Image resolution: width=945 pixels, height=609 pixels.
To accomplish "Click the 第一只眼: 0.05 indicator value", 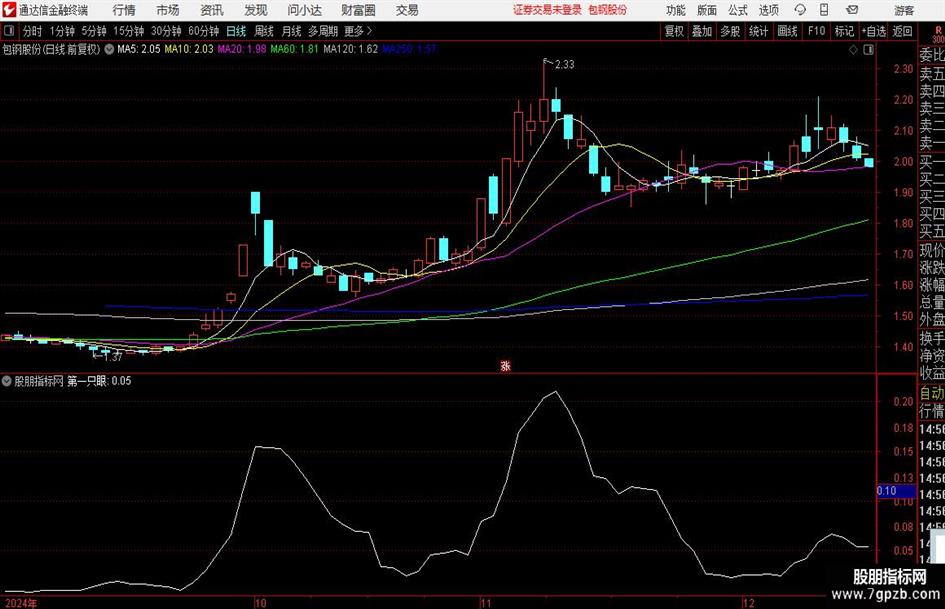I will click(x=99, y=381).
